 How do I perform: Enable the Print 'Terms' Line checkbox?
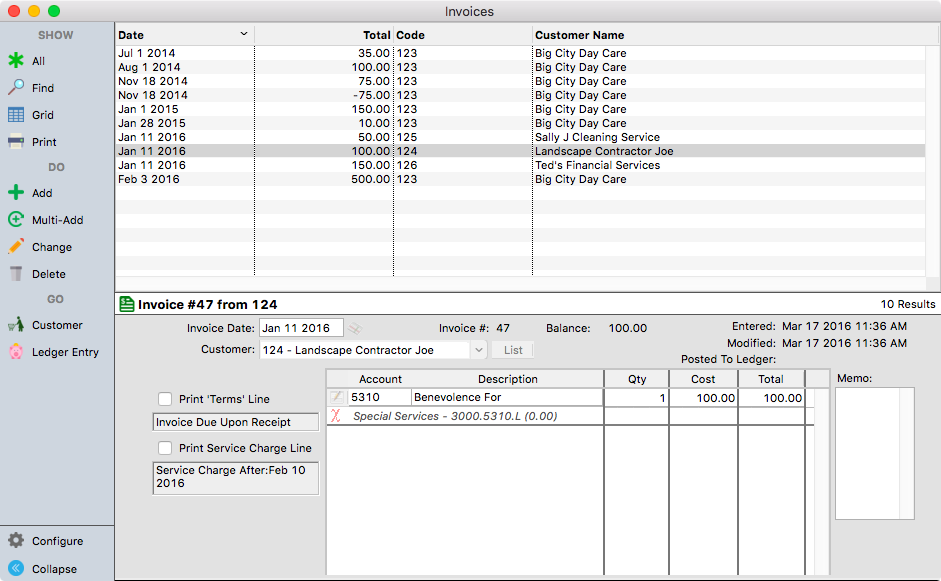coord(165,399)
